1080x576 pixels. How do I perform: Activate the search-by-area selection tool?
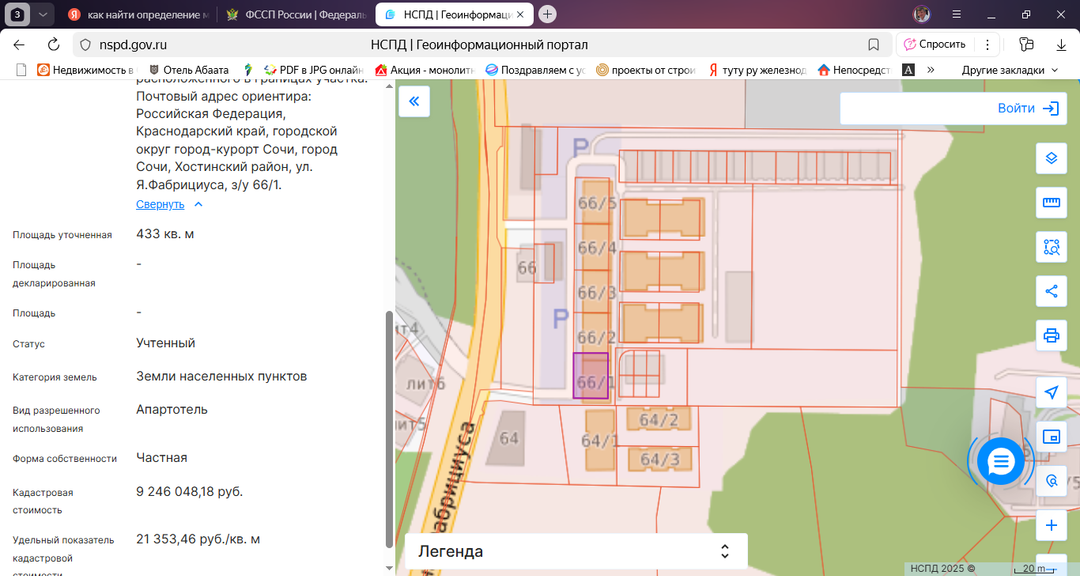(x=1051, y=247)
